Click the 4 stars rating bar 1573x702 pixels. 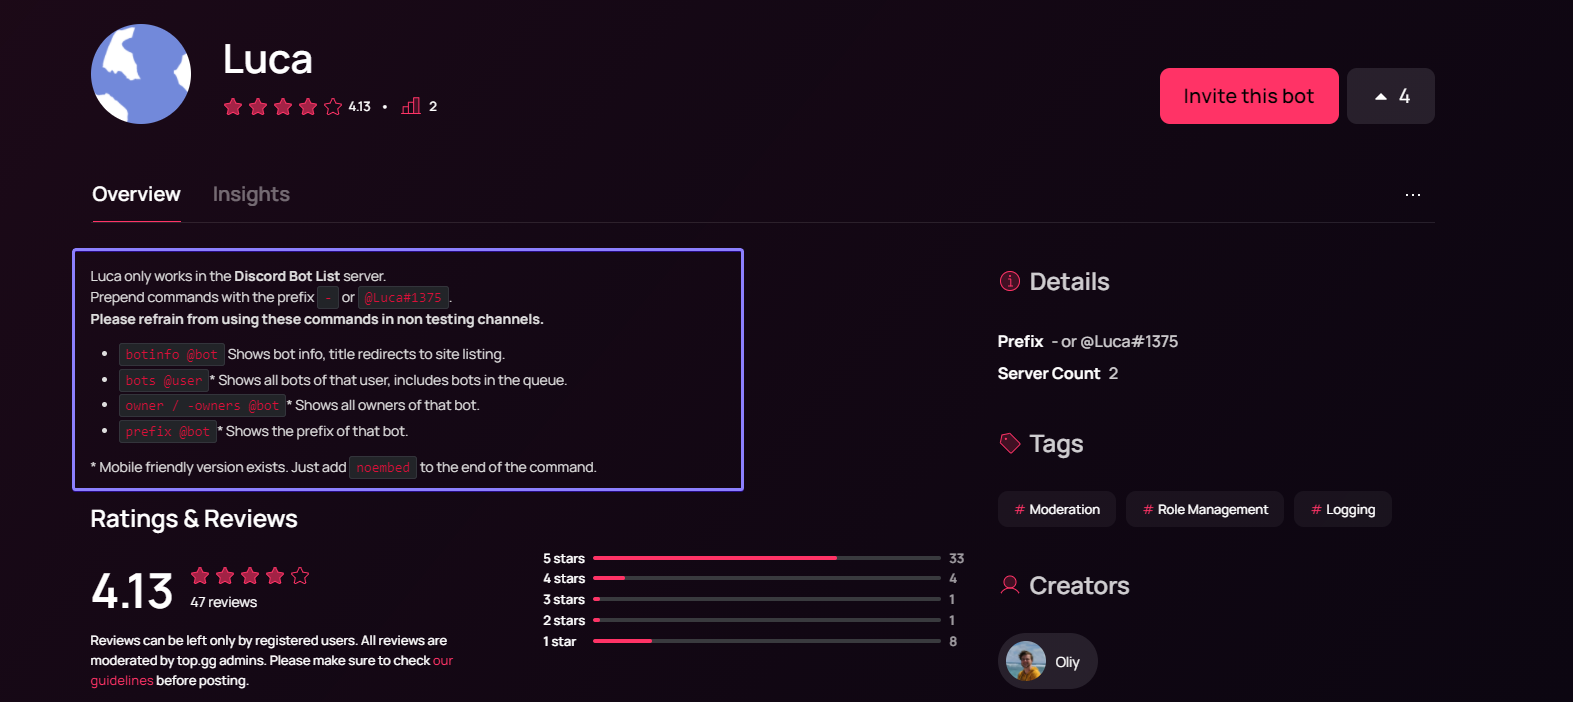(767, 578)
